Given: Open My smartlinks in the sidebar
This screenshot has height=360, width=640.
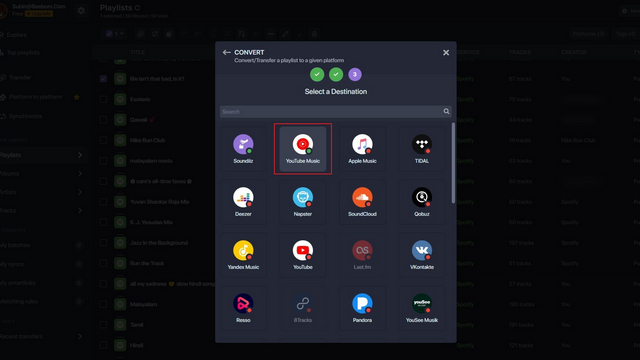Looking at the screenshot, I should (18, 283).
